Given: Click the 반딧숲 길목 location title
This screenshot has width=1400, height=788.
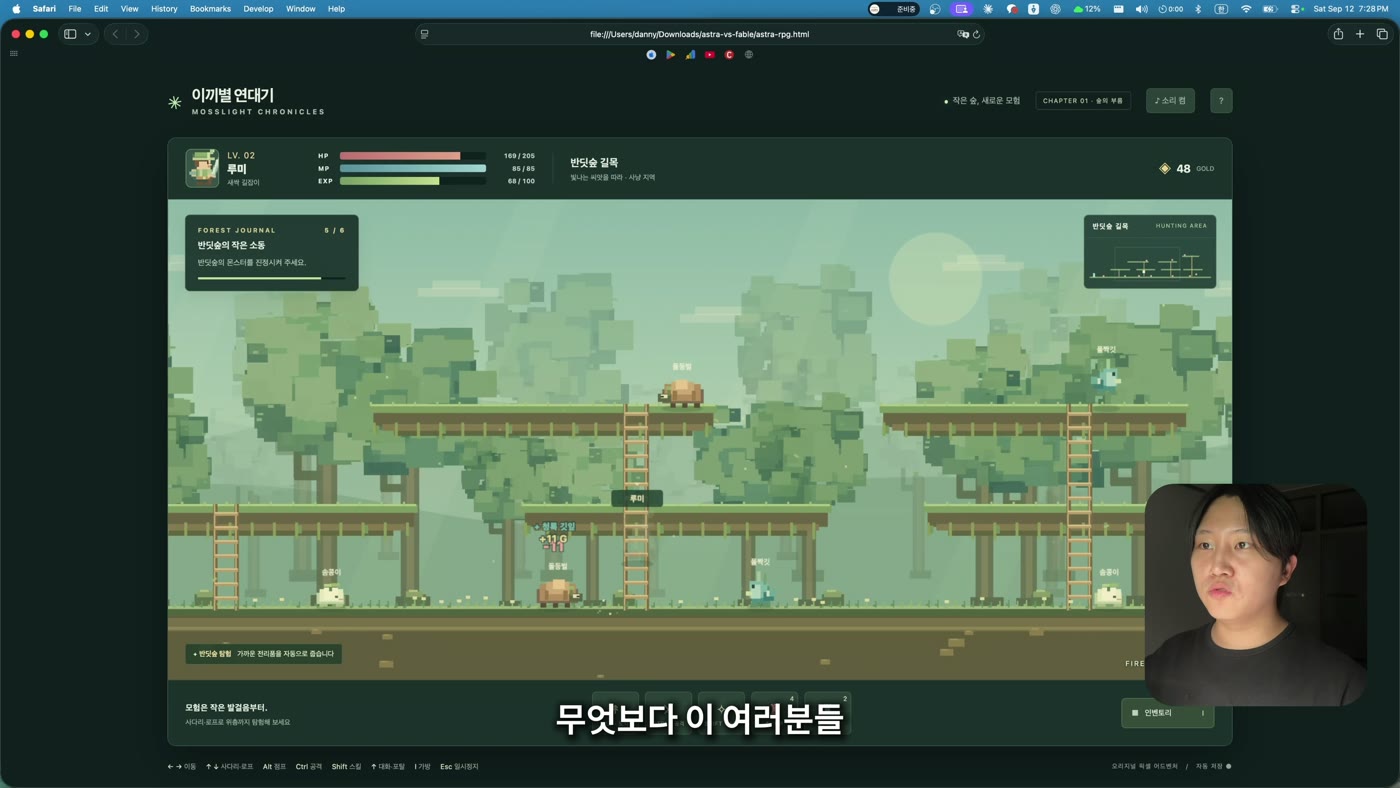Looking at the screenshot, I should 594,162.
